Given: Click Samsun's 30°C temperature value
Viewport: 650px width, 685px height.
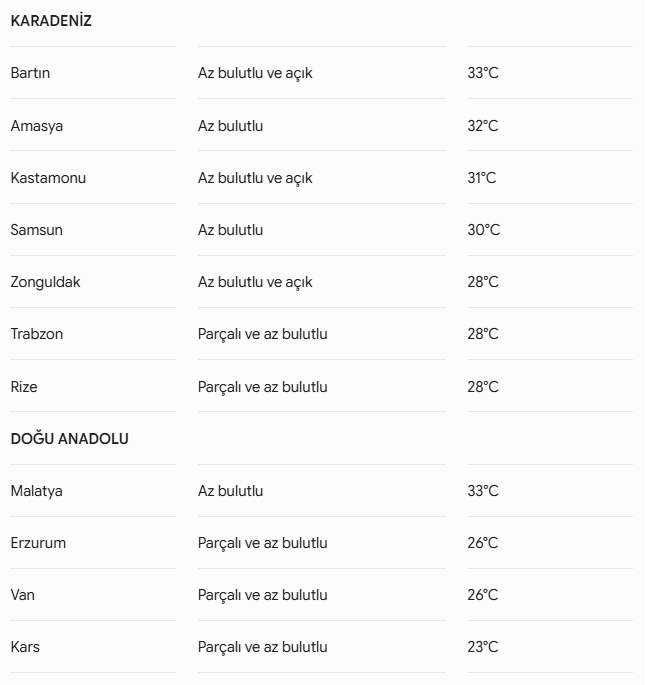Looking at the screenshot, I should coord(484,230).
